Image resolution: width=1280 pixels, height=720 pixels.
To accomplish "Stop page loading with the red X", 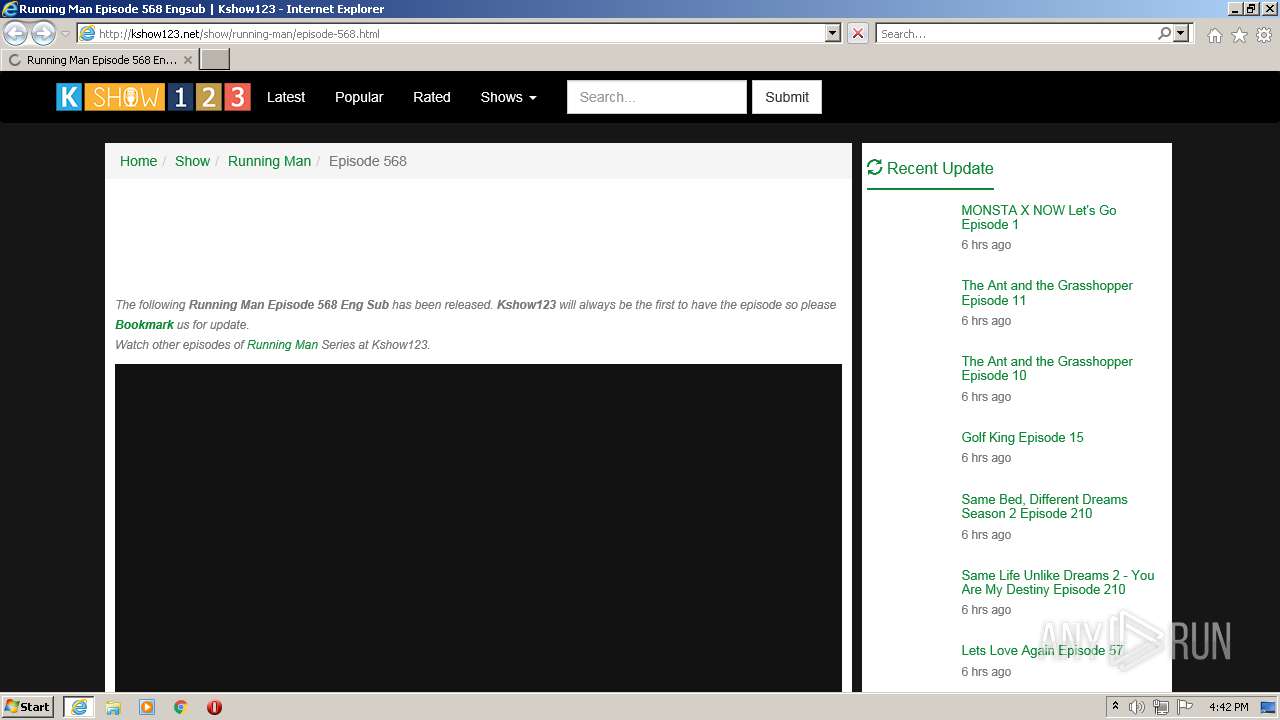I will [x=858, y=33].
